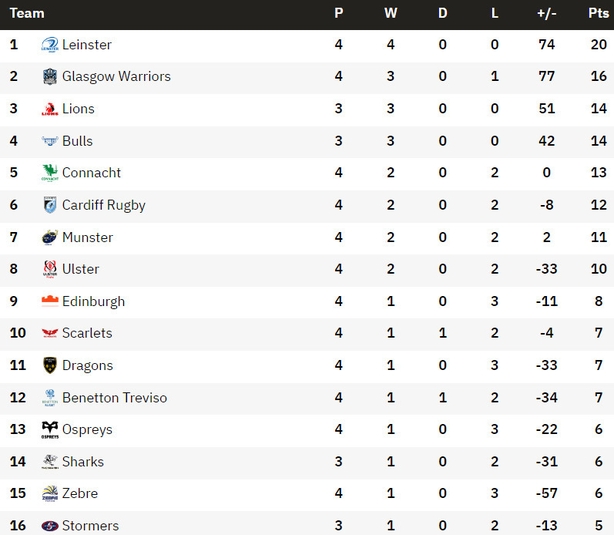Select the Lions team logo
Screen dimensions: 614x535
click(50, 109)
